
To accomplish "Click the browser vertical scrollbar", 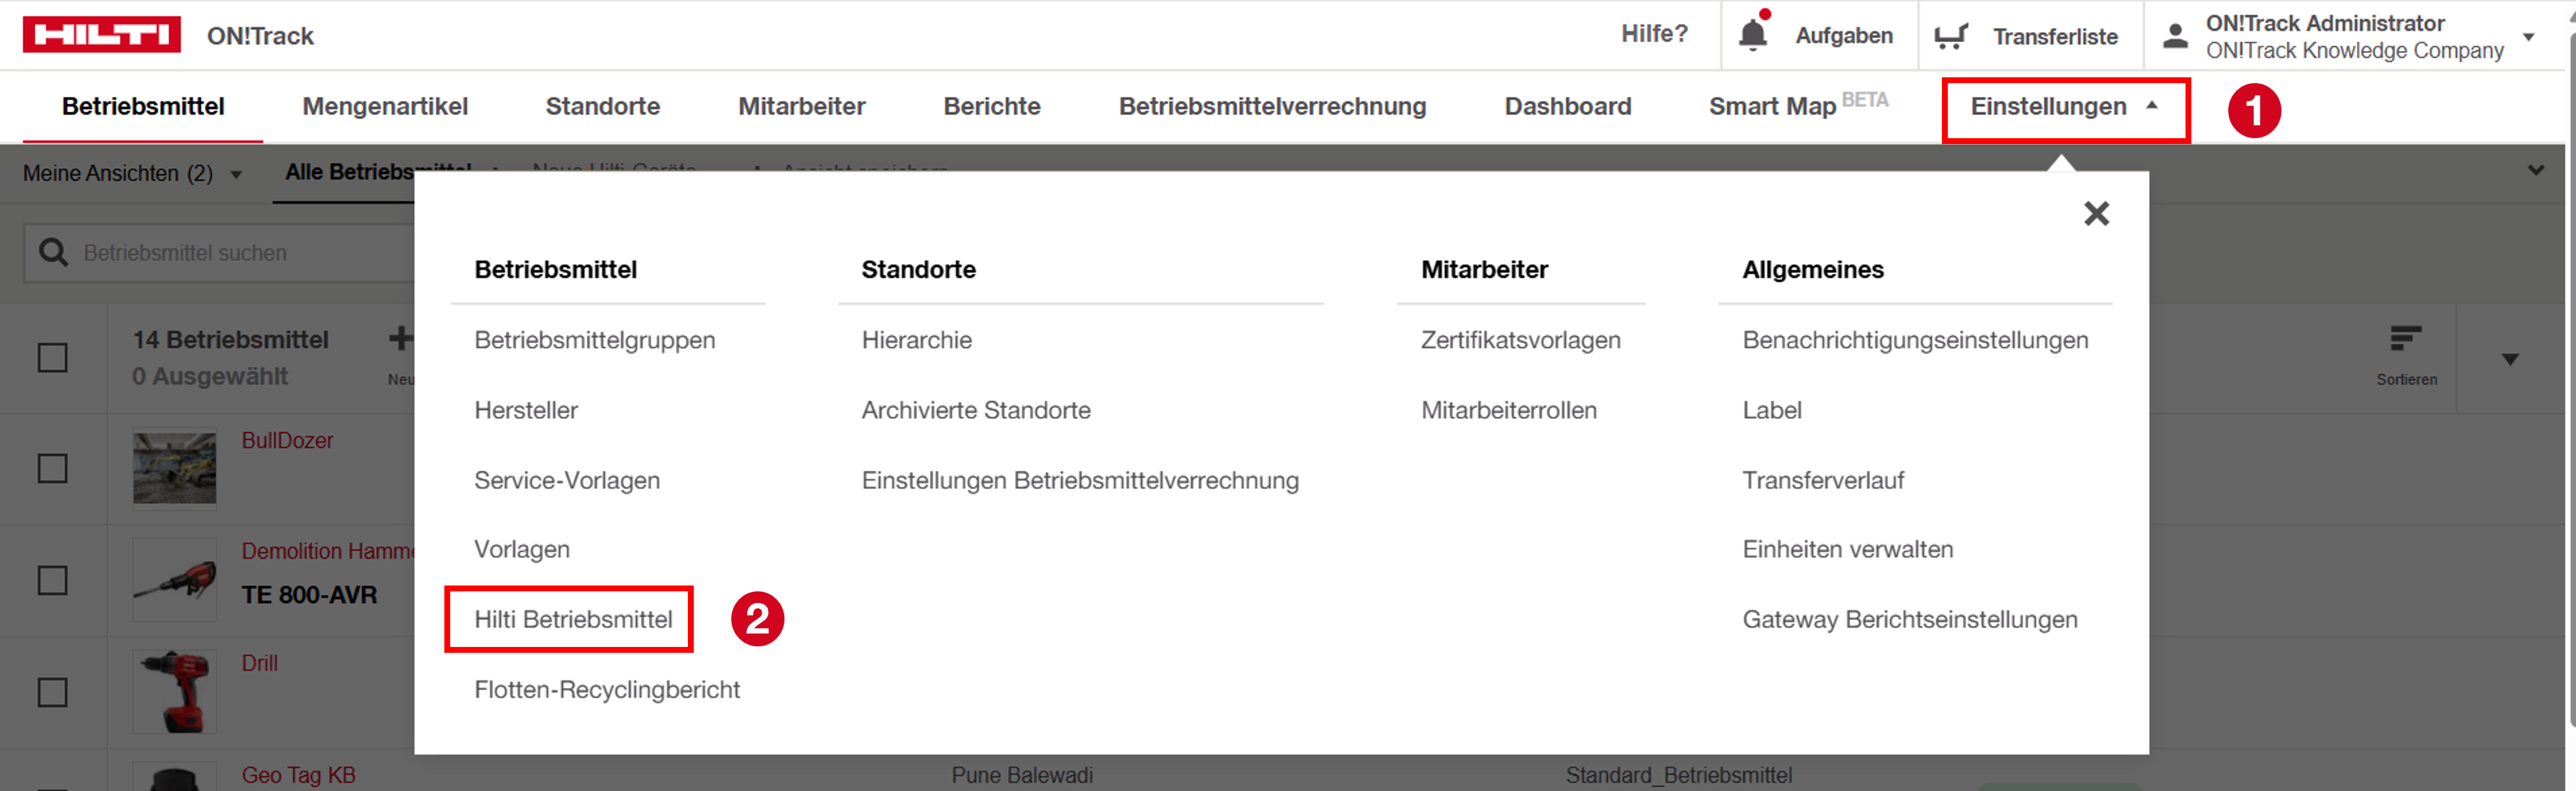I will [2571, 380].
